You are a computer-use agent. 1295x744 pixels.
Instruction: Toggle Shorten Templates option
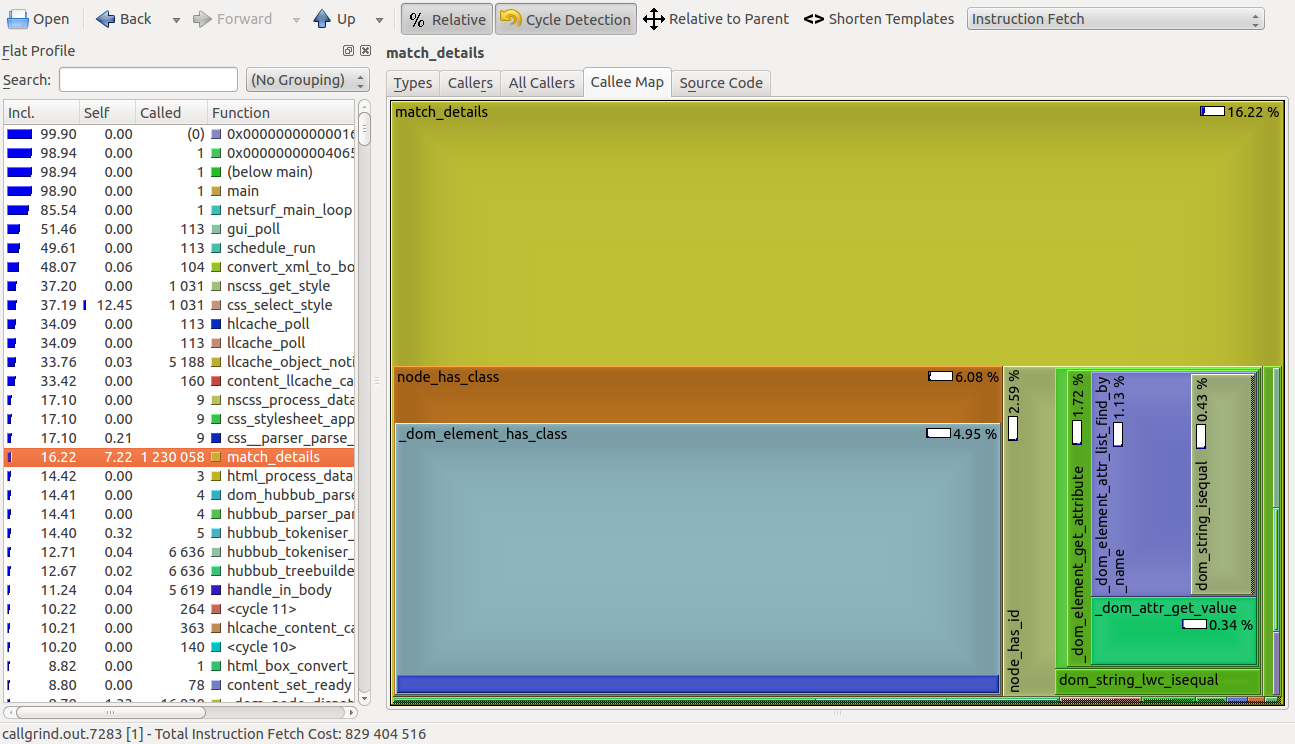879,19
